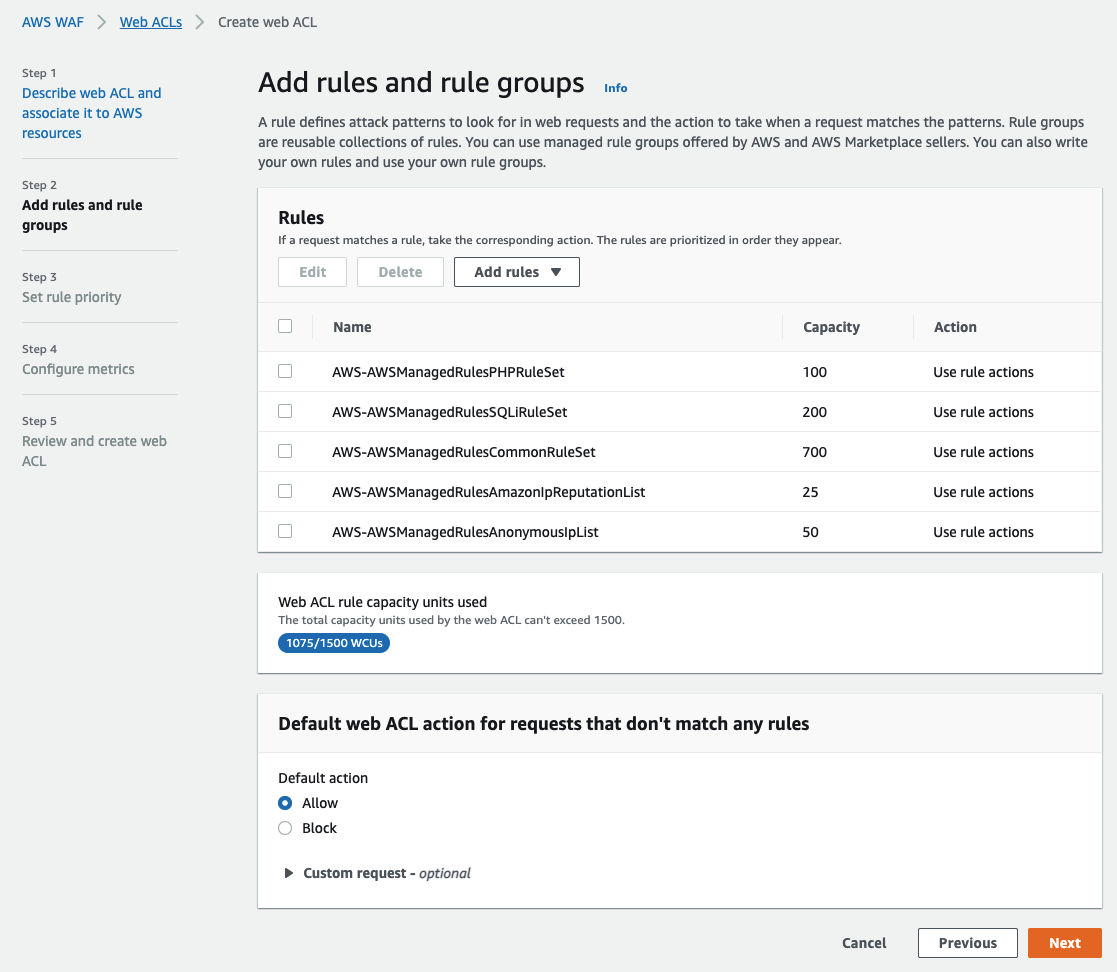
Task: Click the AWS-AWSManagedRulesAnonymousIpList rule name
Action: (465, 532)
